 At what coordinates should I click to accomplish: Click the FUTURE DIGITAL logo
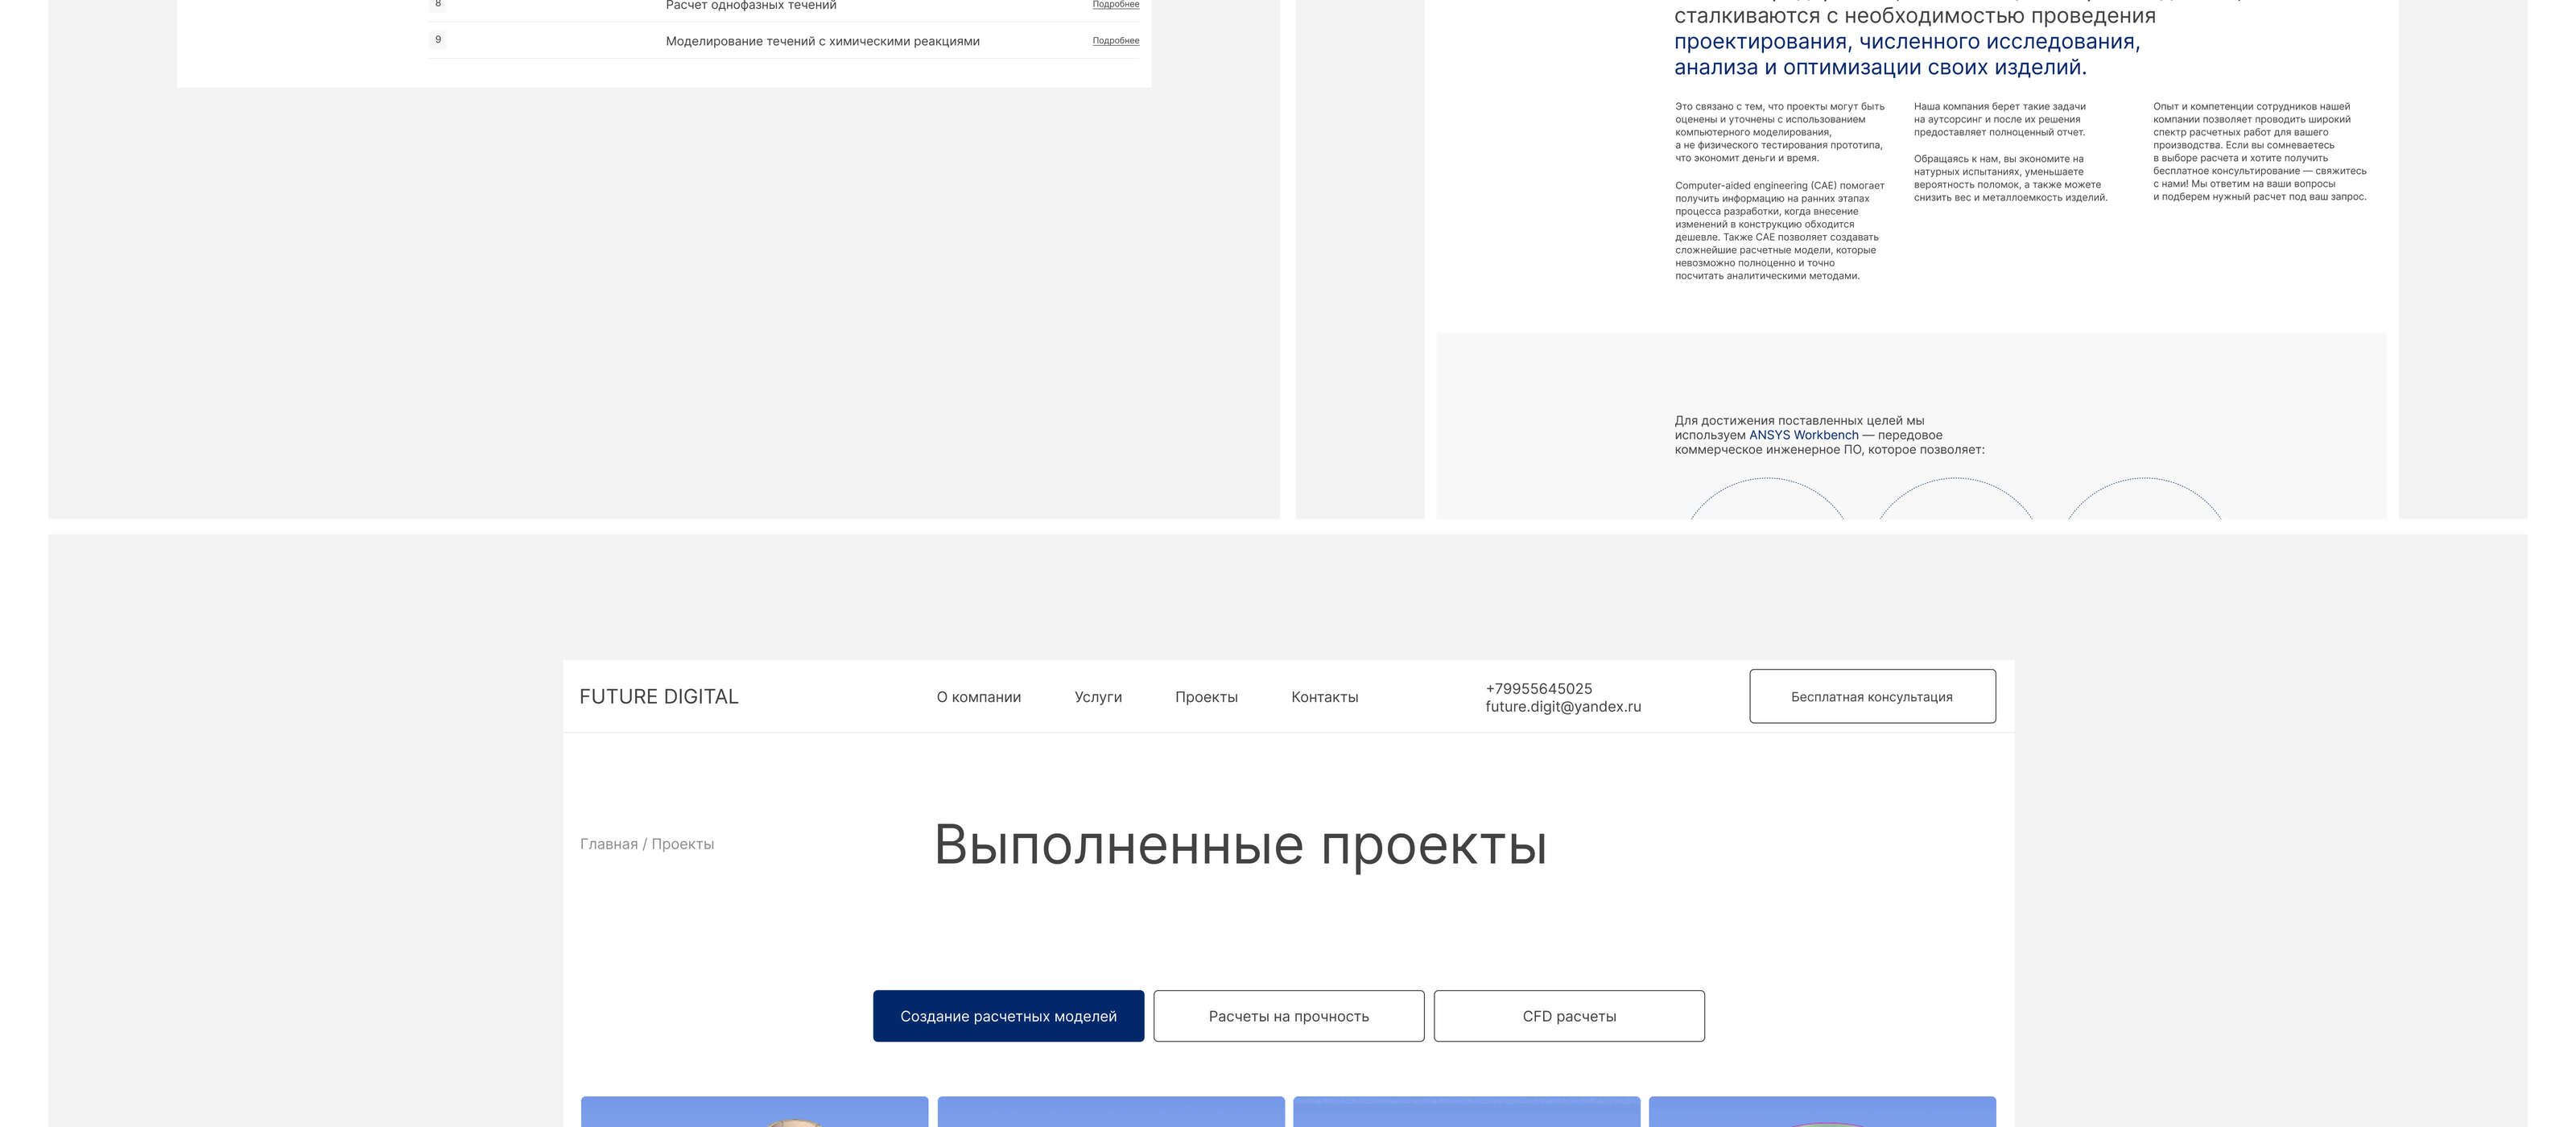point(658,696)
